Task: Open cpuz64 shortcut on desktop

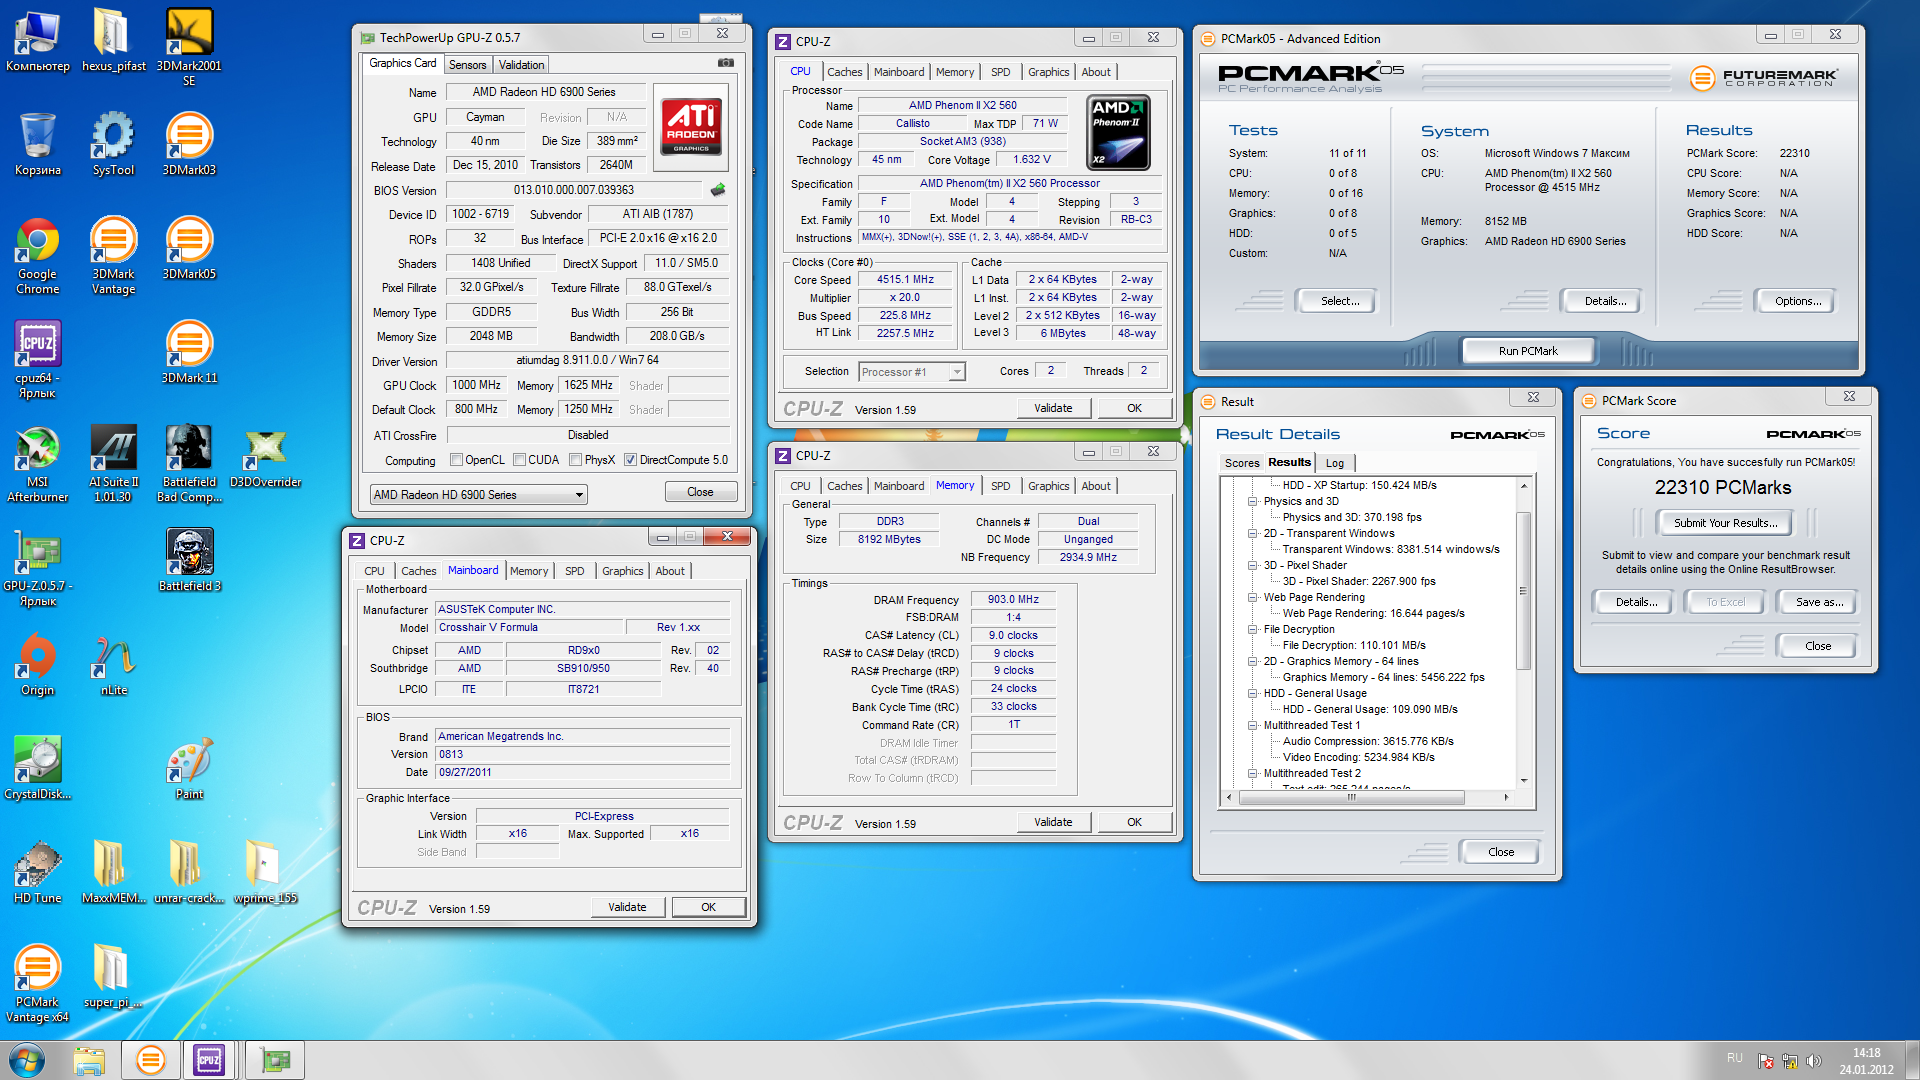Action: point(38,359)
